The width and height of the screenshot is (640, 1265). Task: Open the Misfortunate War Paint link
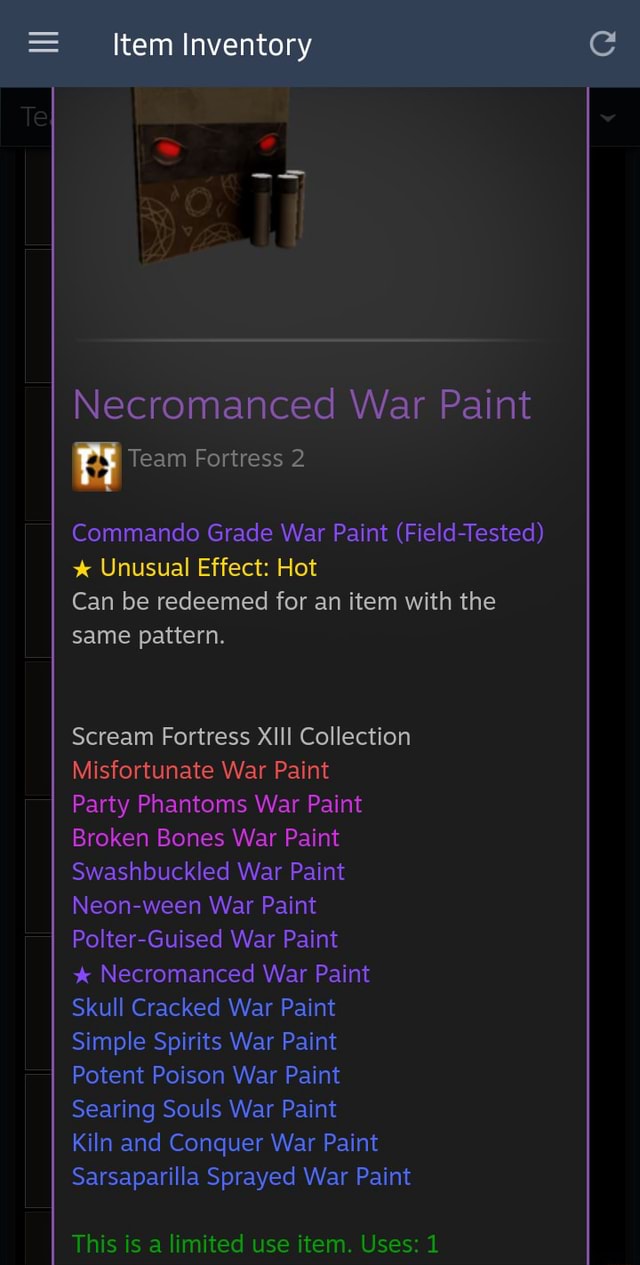click(x=200, y=770)
